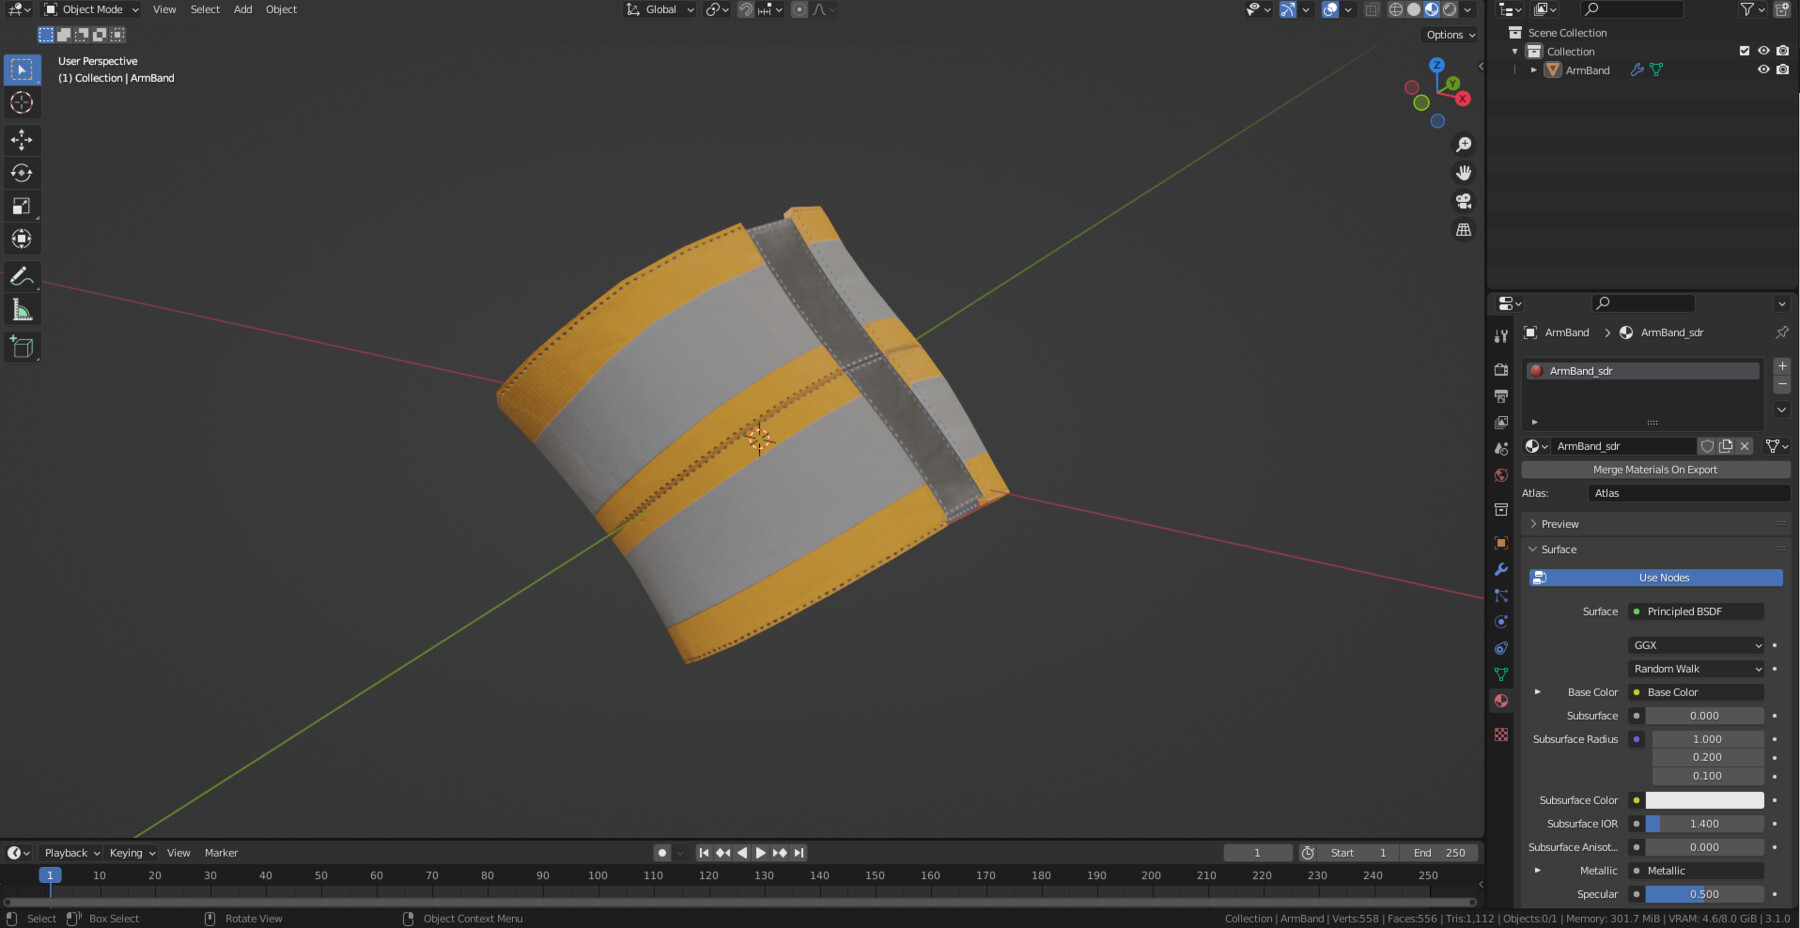
Task: Enable the Collection checkbox in the outliner
Action: pos(1744,51)
